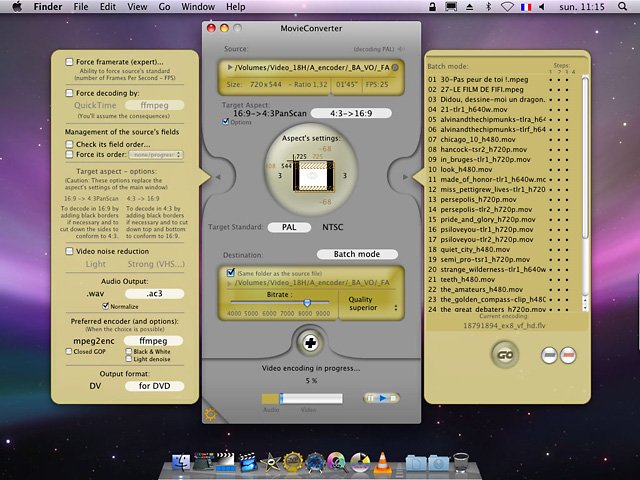Click the audio/video encoding progress bar
The image size is (640, 480).
(x=302, y=398)
